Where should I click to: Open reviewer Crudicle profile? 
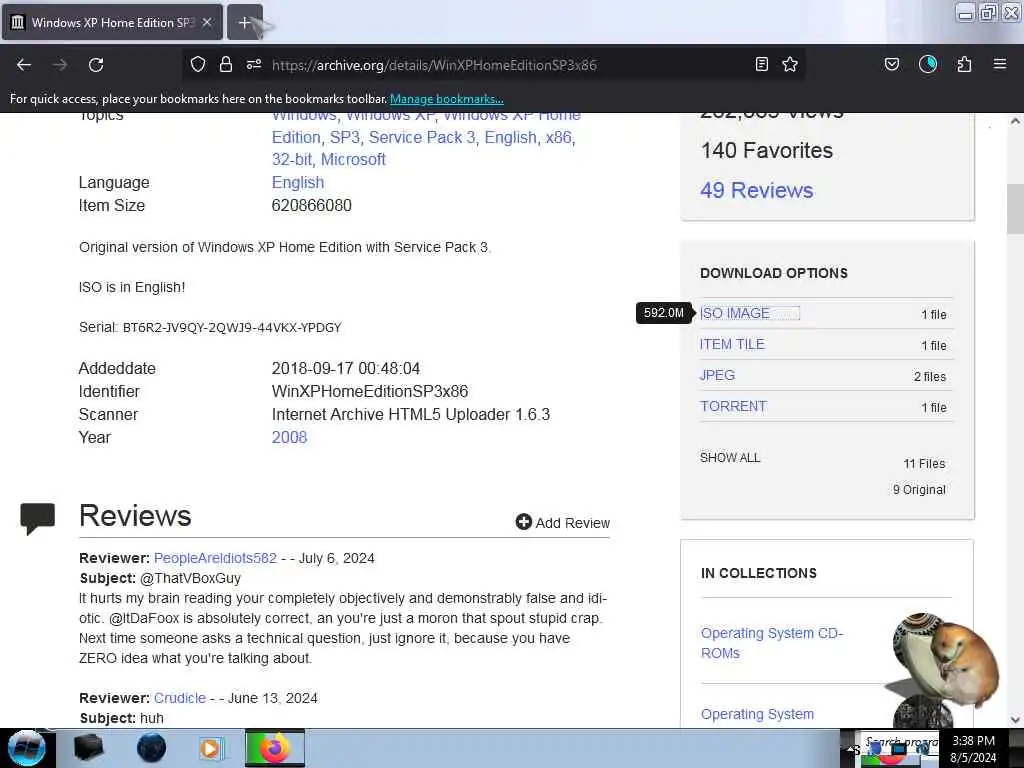[x=180, y=698]
